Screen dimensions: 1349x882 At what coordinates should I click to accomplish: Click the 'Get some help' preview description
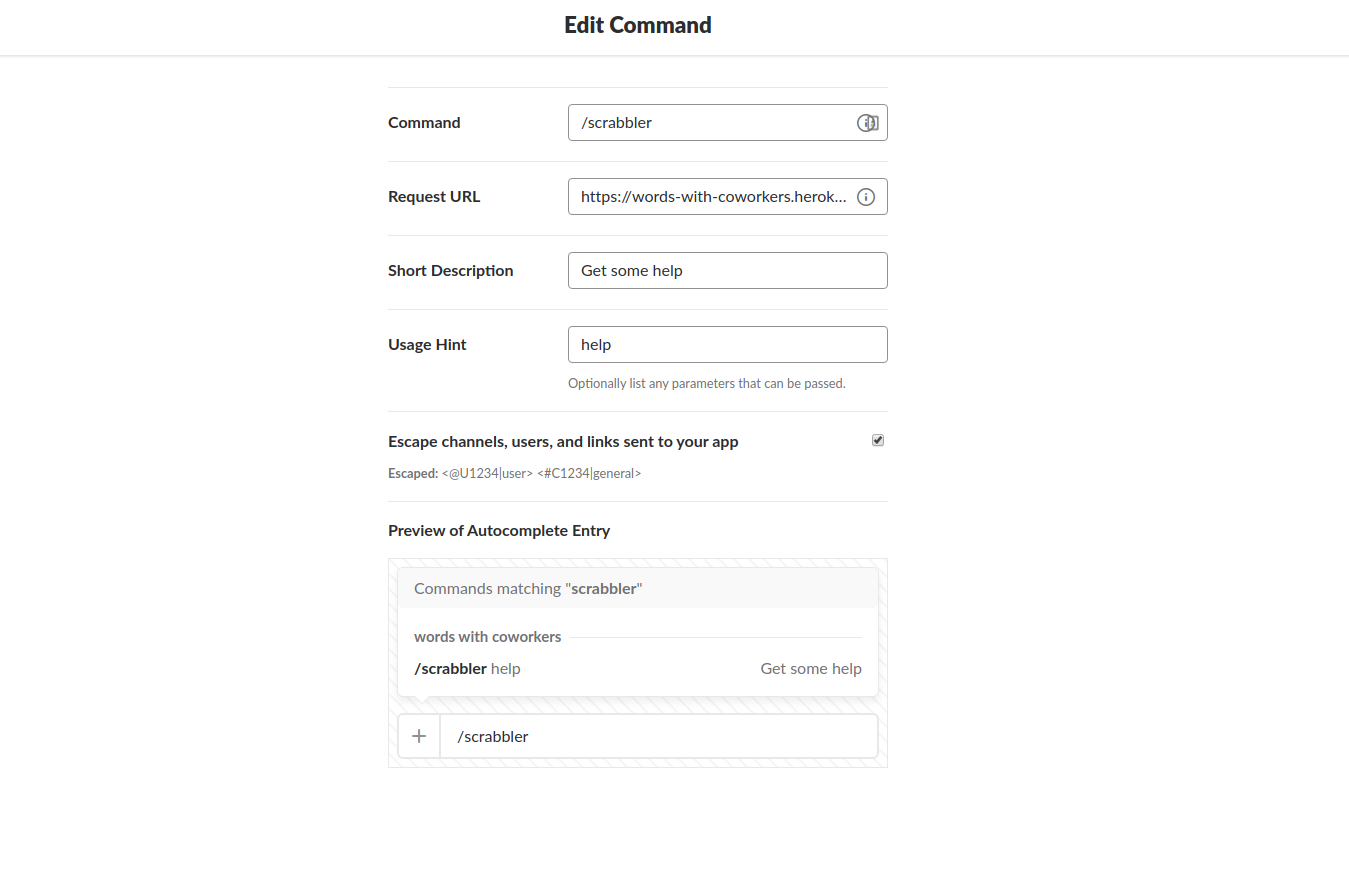811,669
